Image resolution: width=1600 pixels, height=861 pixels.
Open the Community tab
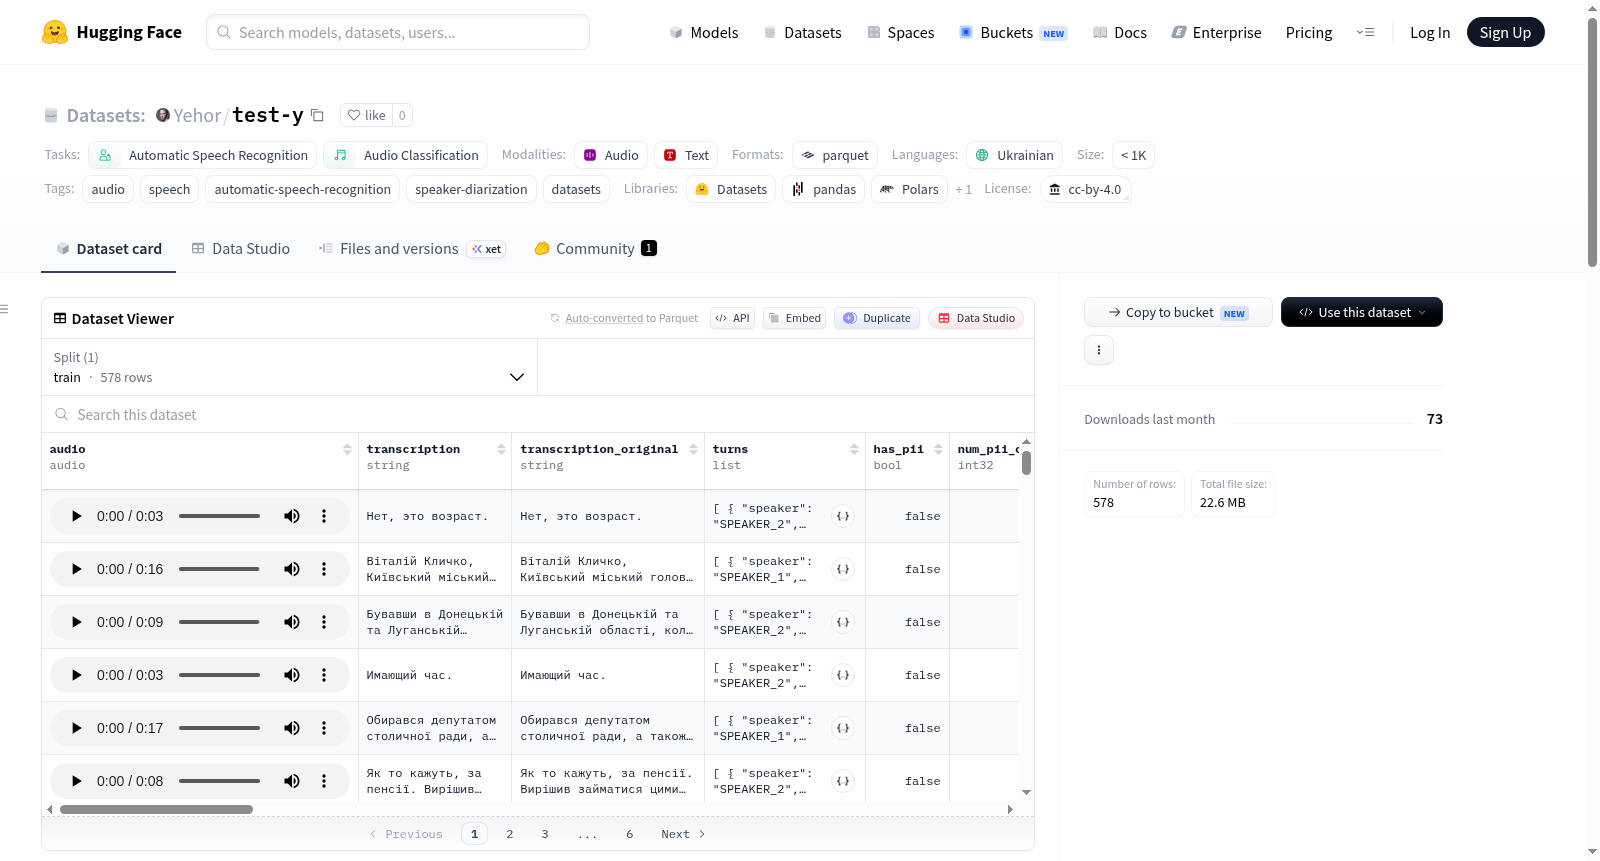(596, 249)
